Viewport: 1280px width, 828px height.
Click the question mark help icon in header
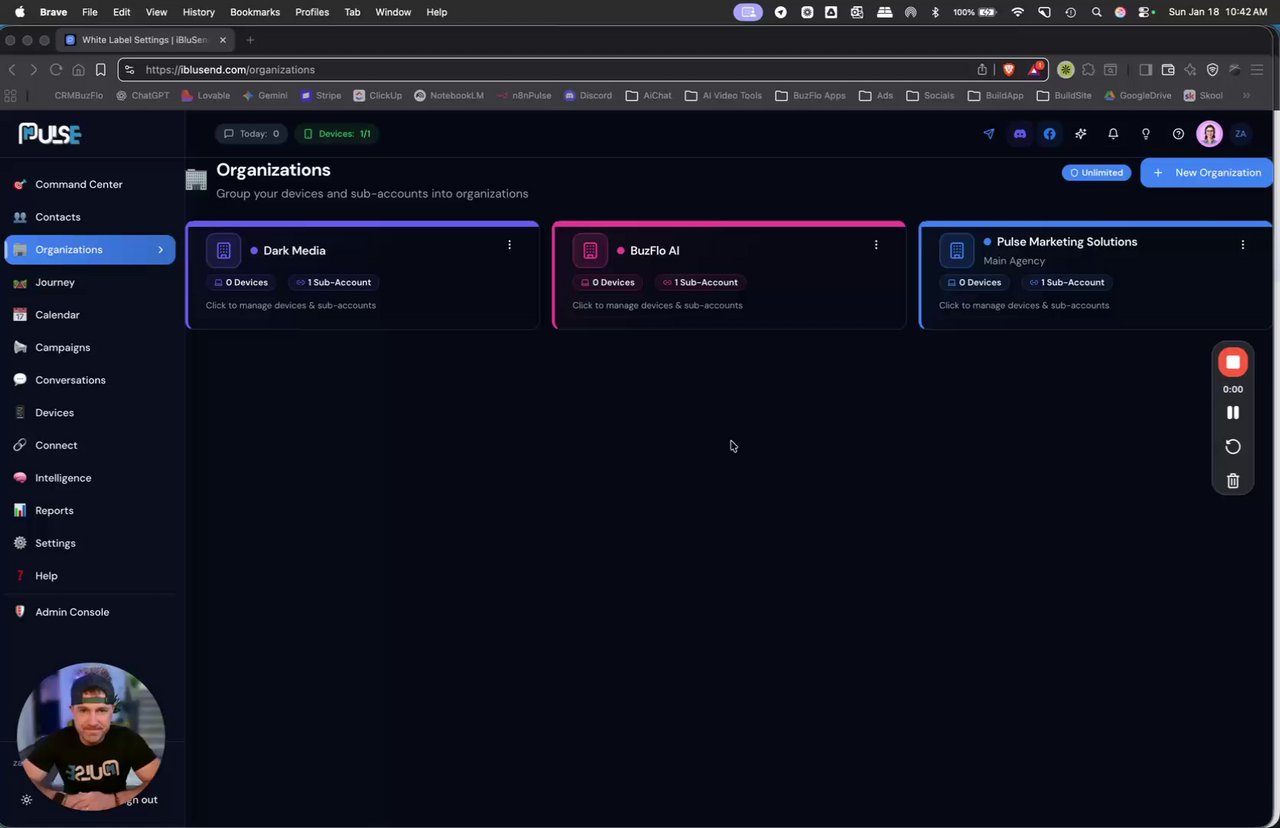click(x=1178, y=134)
